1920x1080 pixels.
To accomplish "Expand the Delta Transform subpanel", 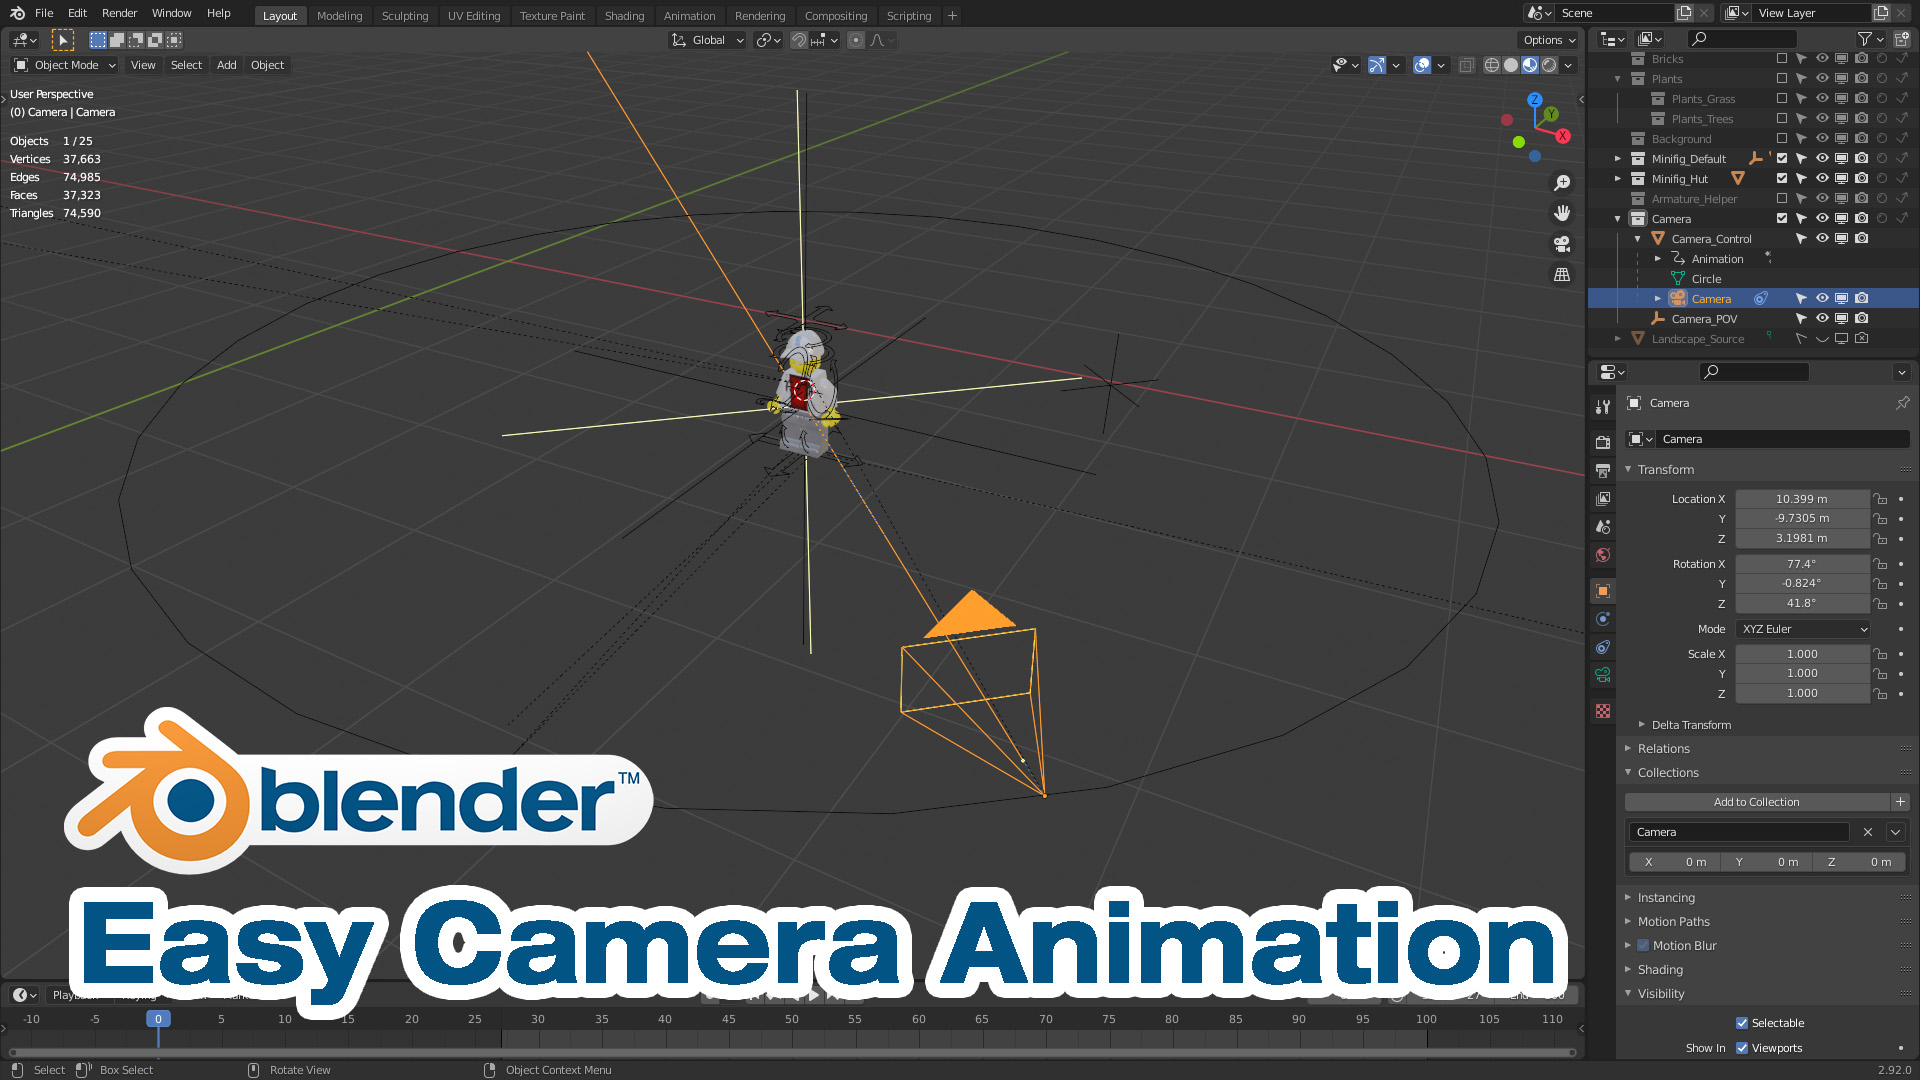I will 1642,725.
